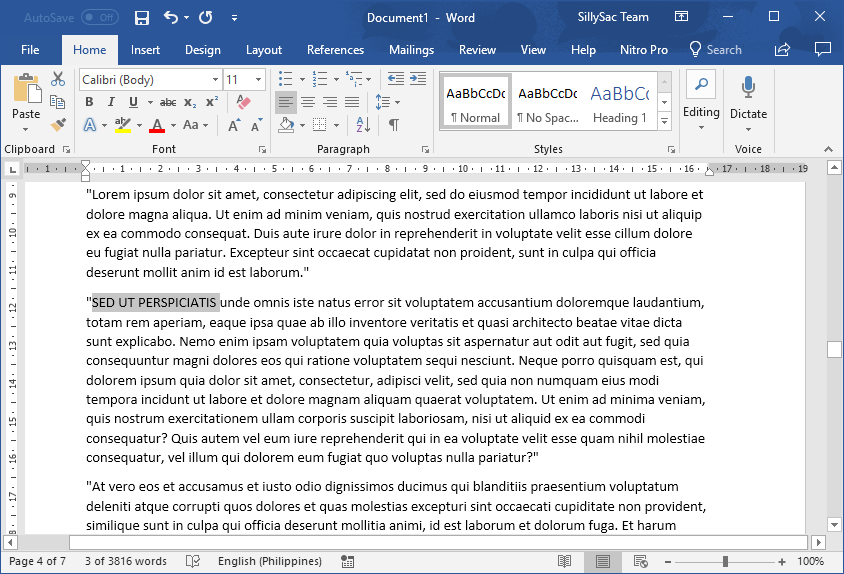The width and height of the screenshot is (844, 574).
Task: Toggle Bold formatting
Action: 89,102
